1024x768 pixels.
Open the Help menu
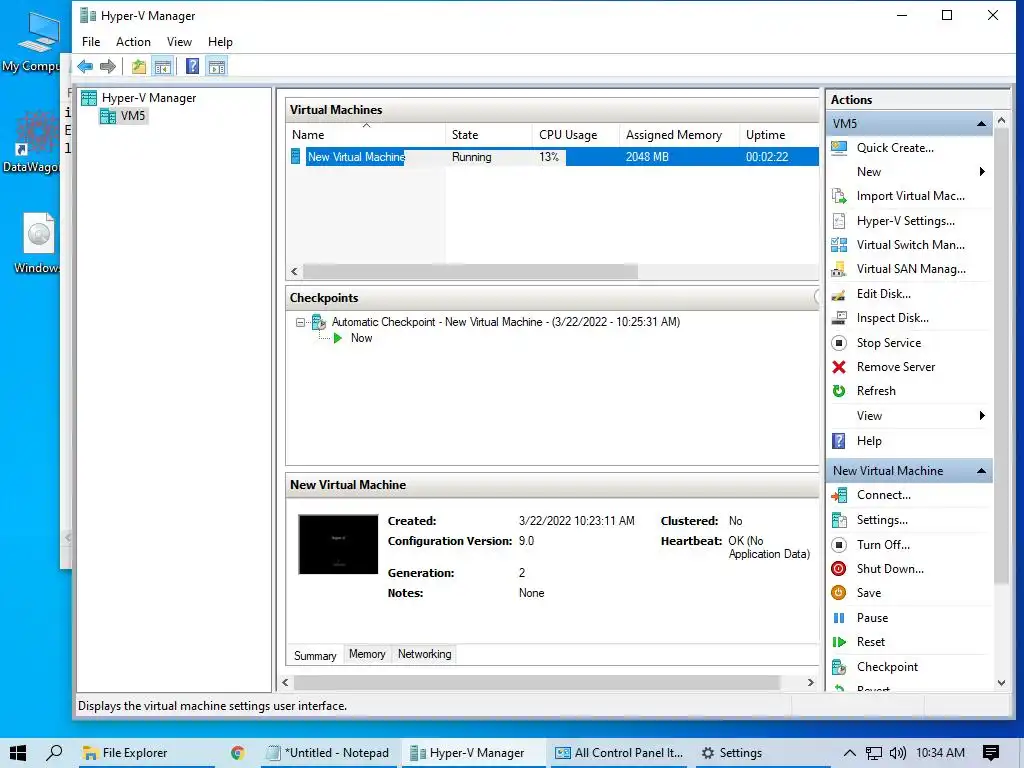click(x=220, y=42)
